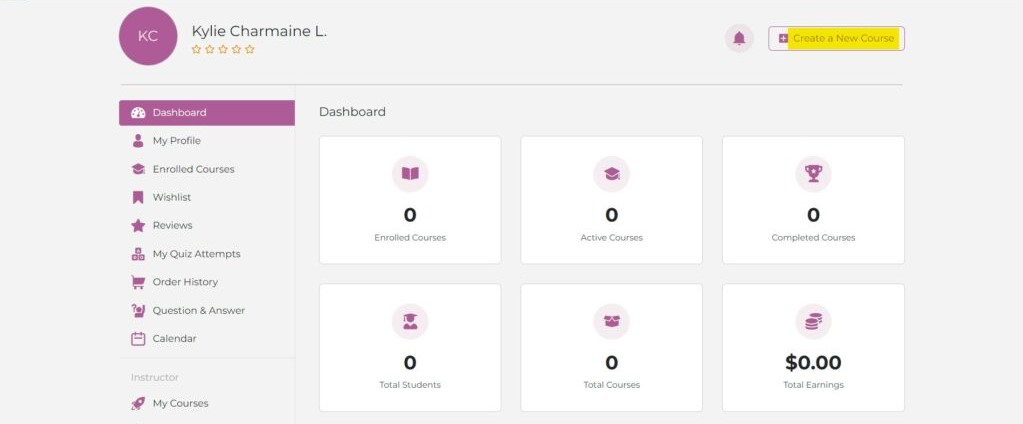Open the Reviews sidebar item
The width and height of the screenshot is (1023, 424).
click(x=172, y=225)
